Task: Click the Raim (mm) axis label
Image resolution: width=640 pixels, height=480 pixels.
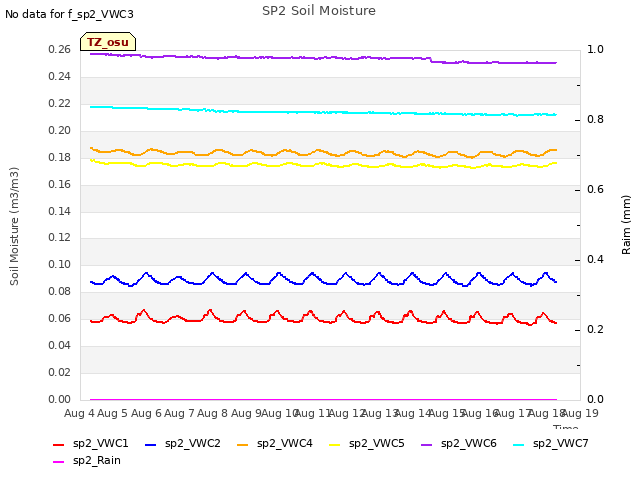Action: (x=626, y=224)
